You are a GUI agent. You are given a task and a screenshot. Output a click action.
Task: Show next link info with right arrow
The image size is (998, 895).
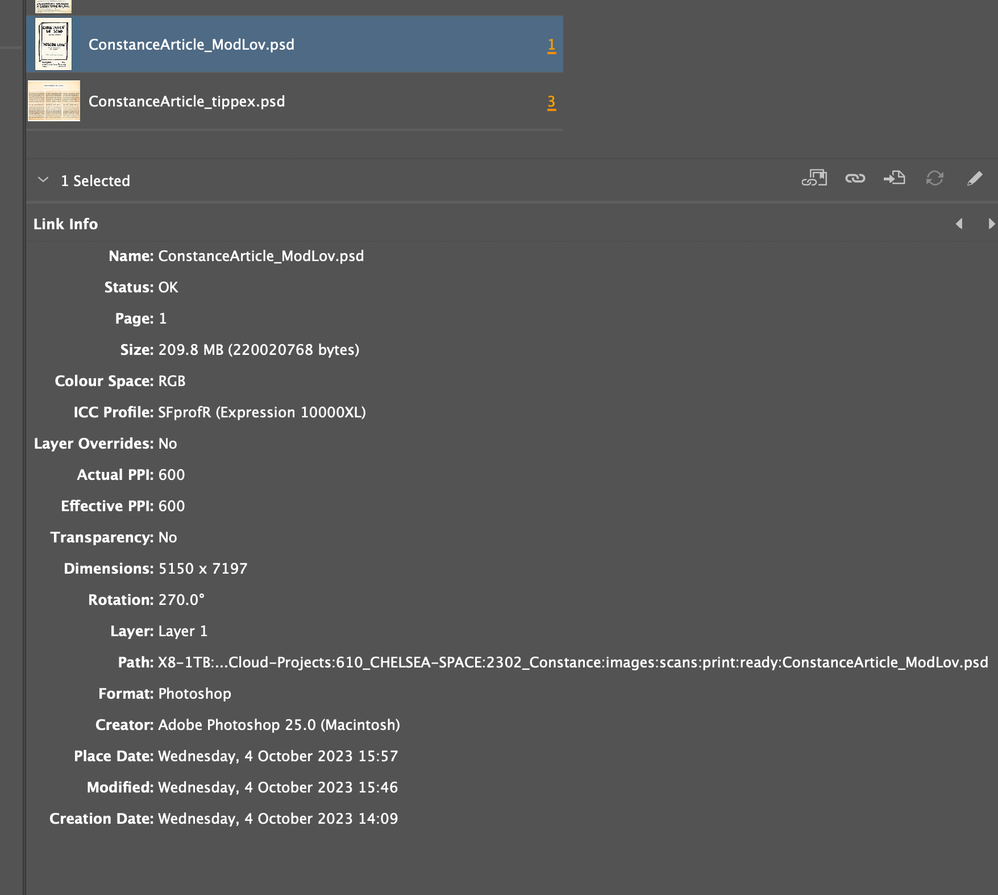991,224
